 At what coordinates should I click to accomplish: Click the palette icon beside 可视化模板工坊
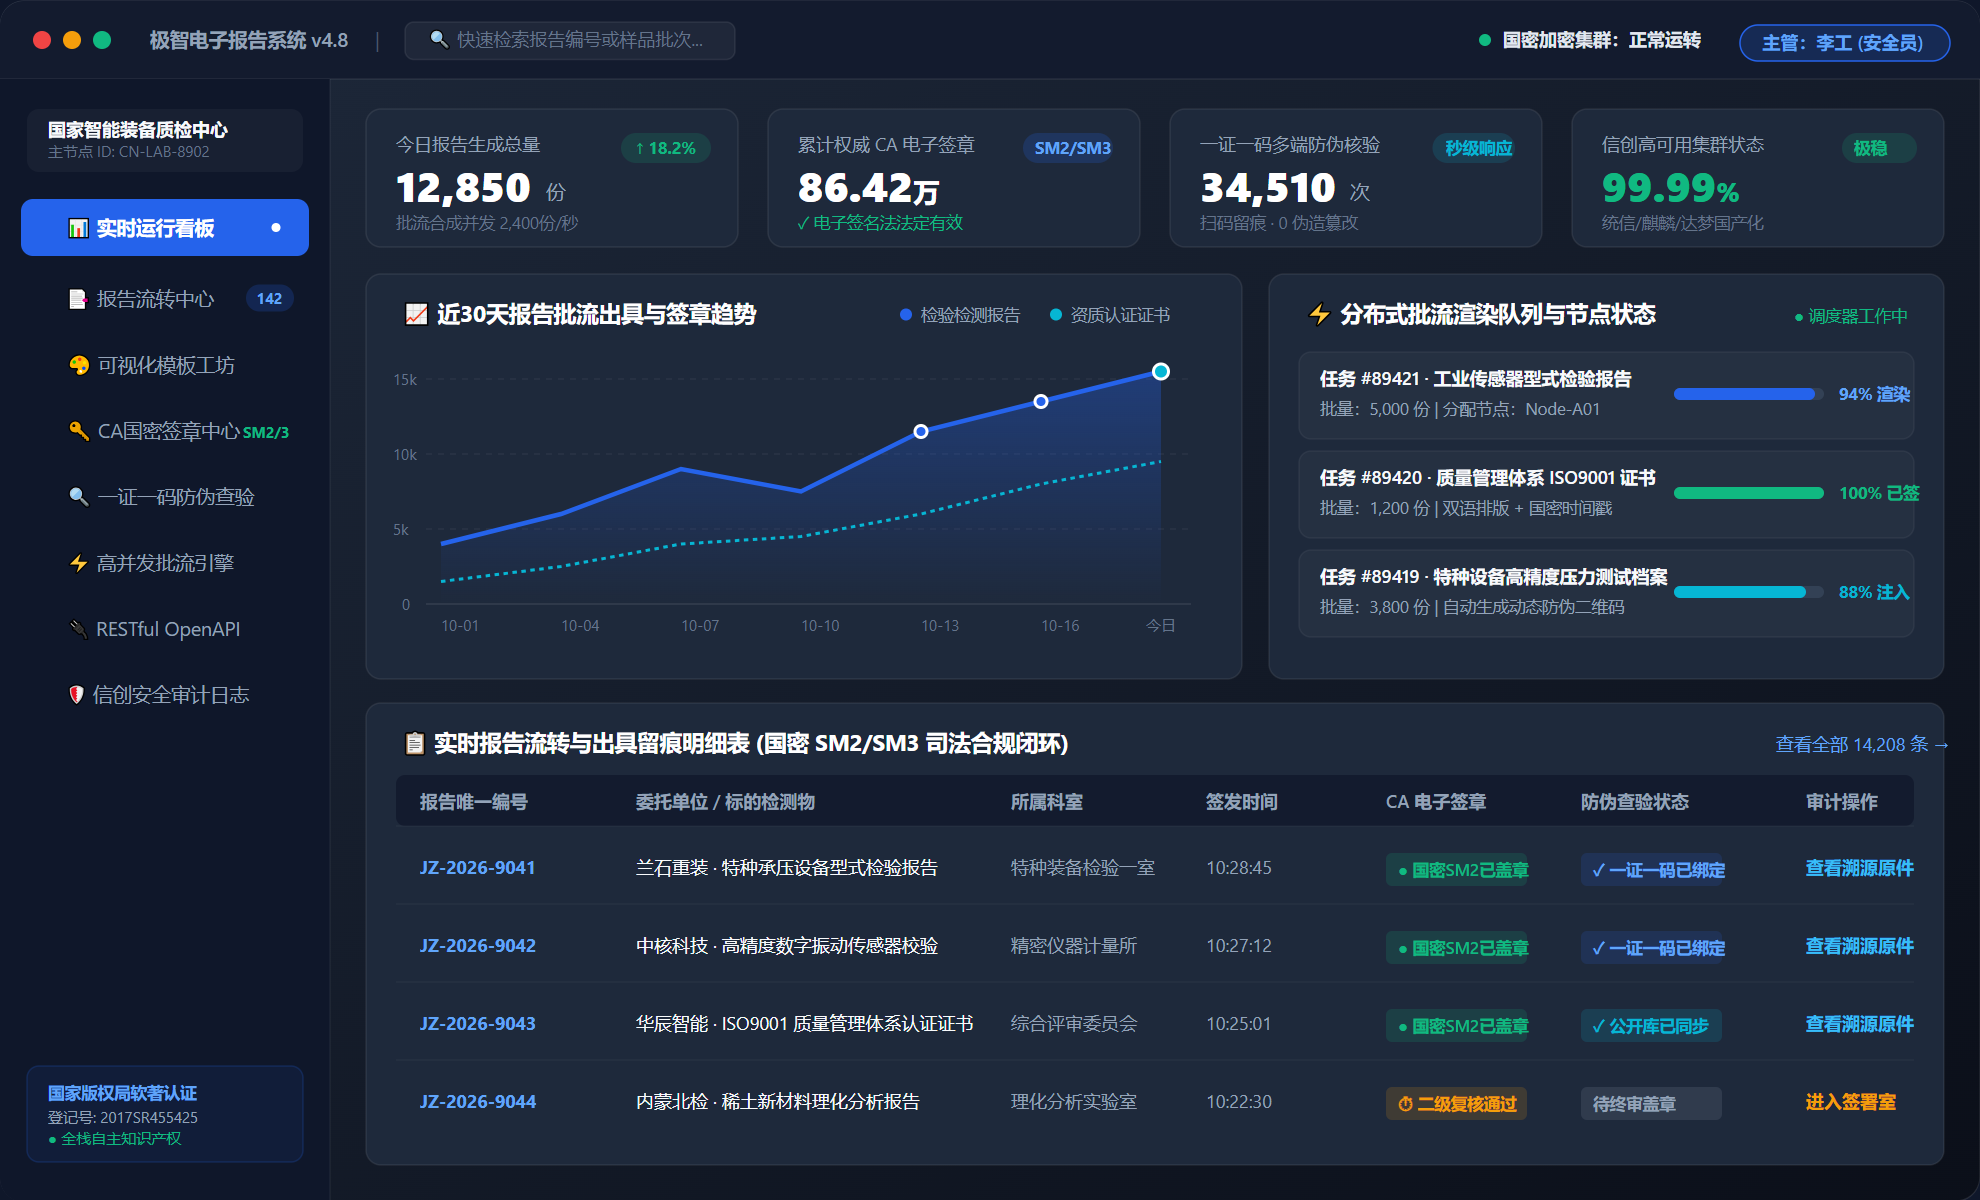[79, 365]
